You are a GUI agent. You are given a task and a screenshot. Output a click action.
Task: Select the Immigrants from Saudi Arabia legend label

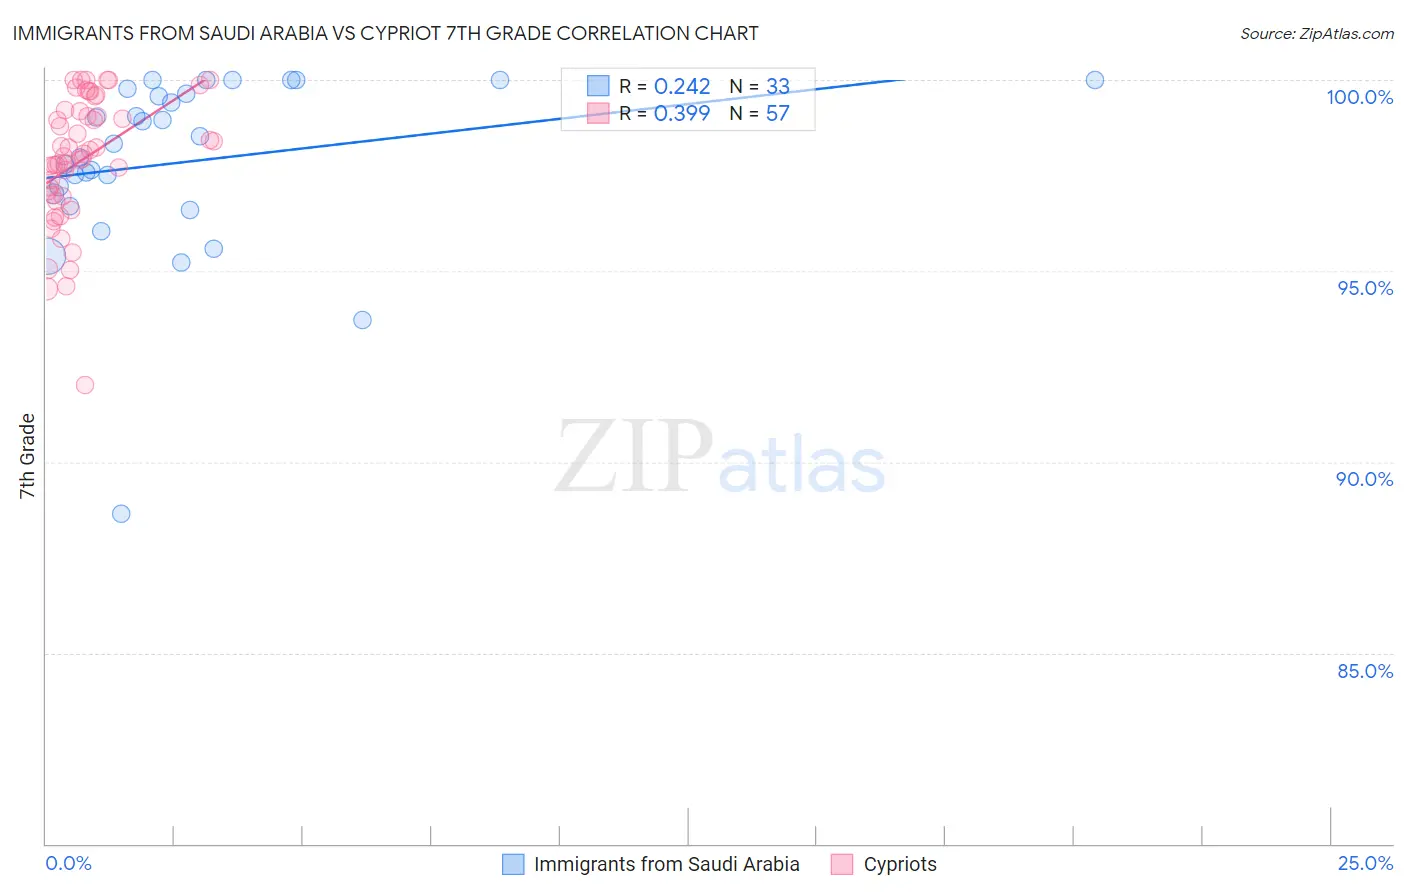[667, 864]
